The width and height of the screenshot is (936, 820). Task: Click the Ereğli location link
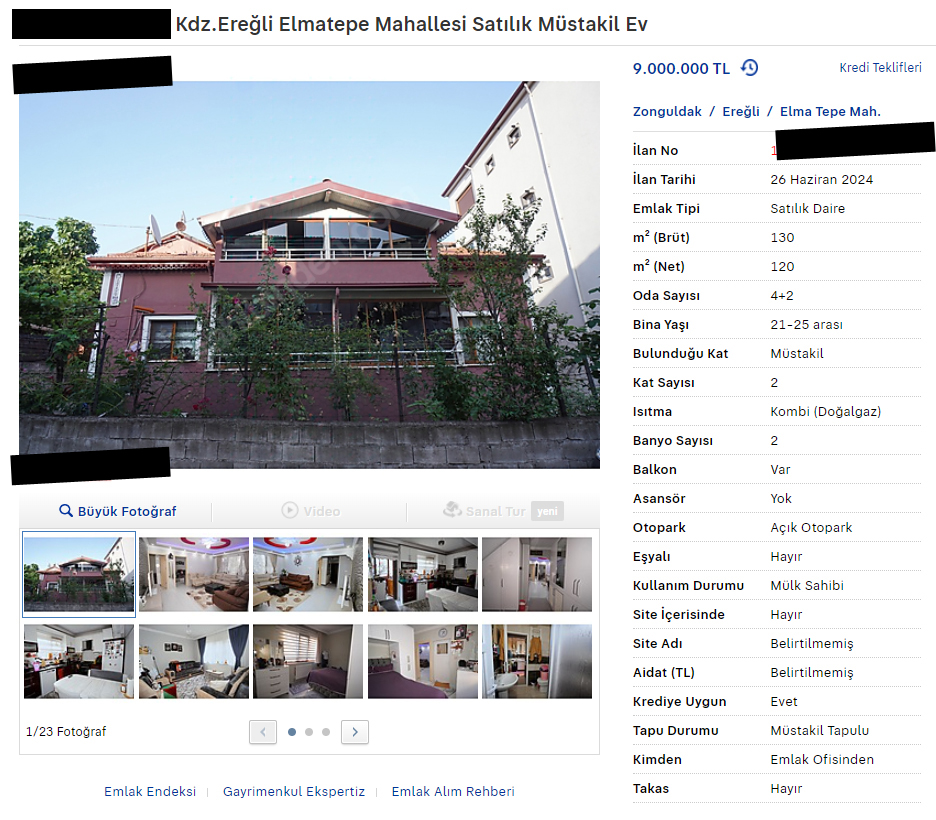(x=741, y=112)
